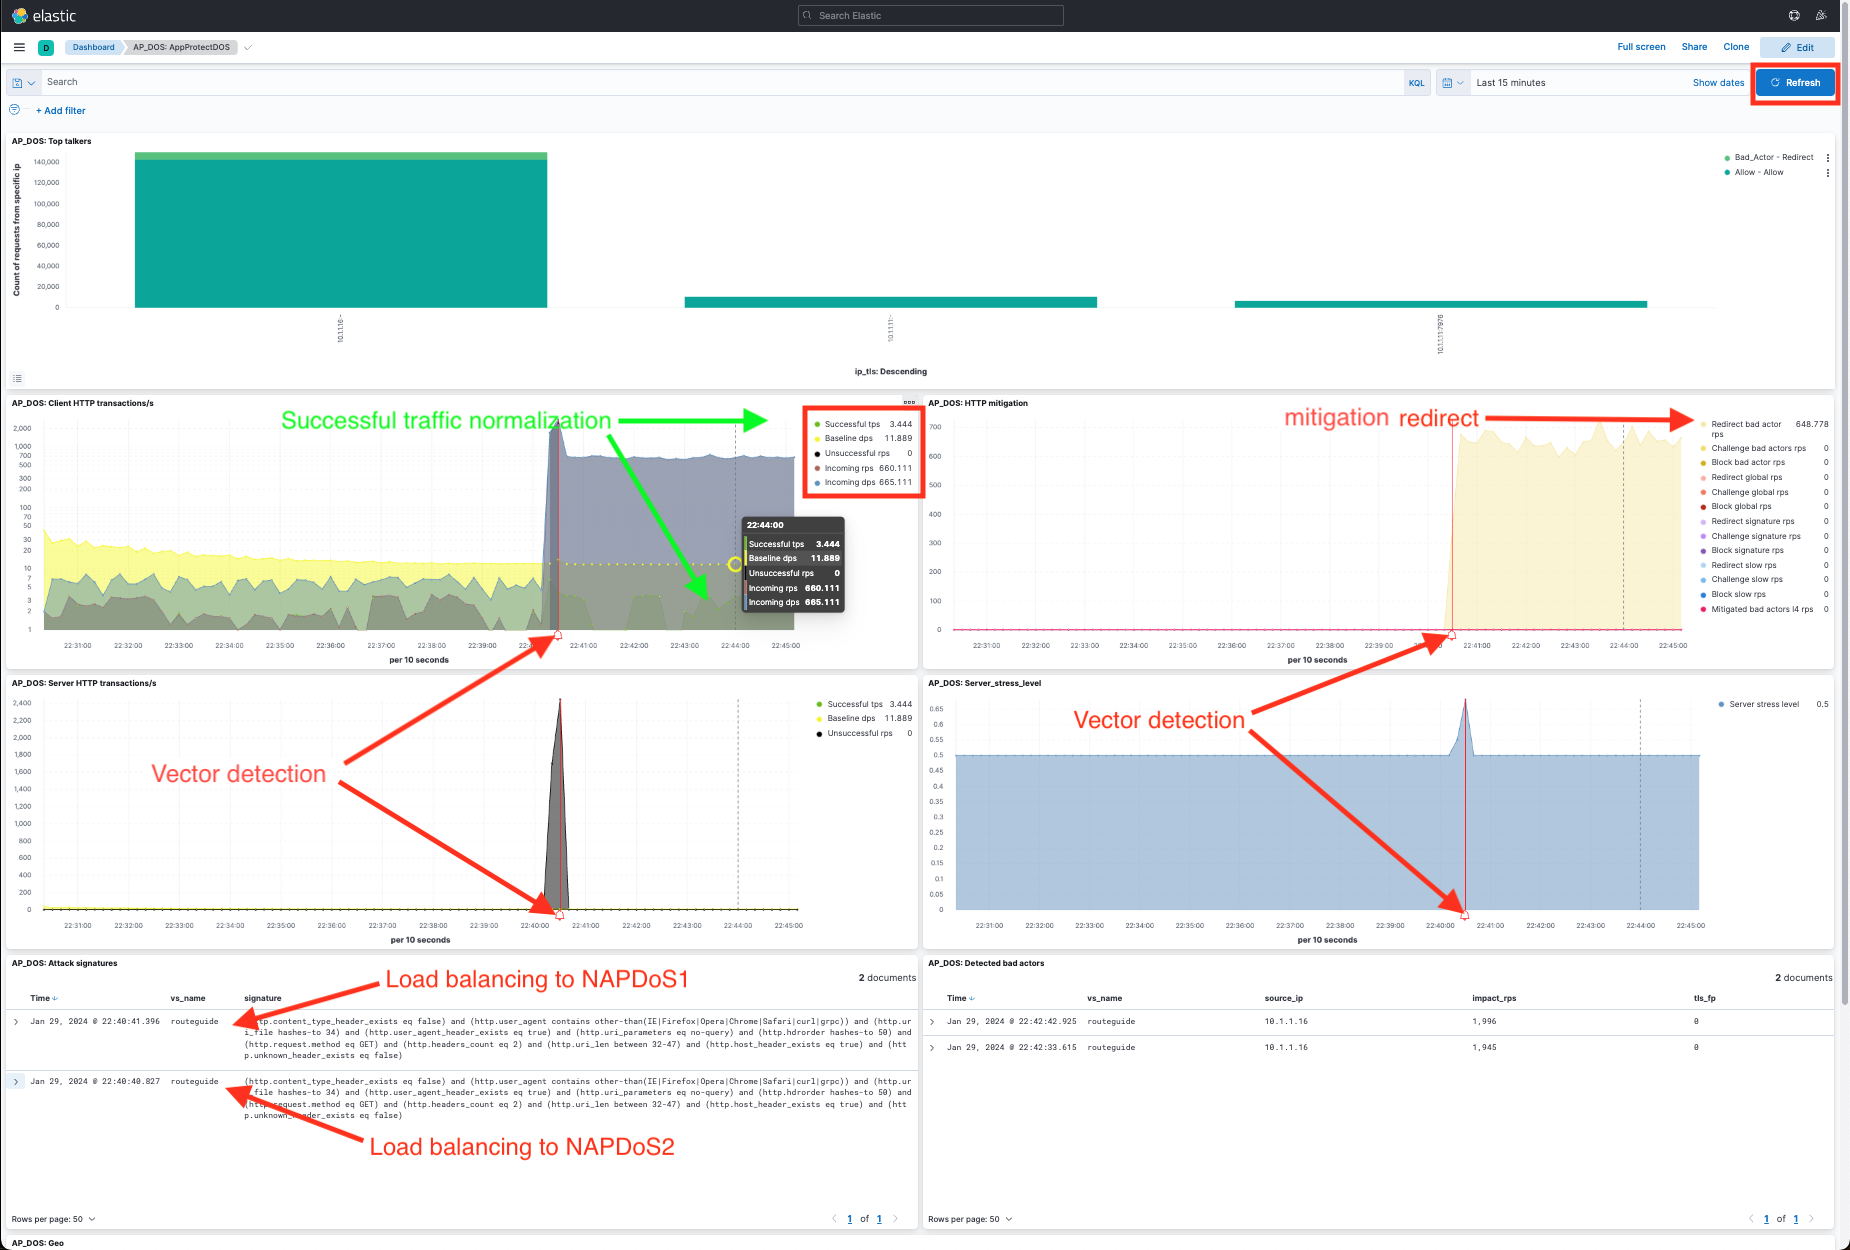Toggle the KQL query language switch
Image resolution: width=1850 pixels, height=1250 pixels.
pyautogui.click(x=1416, y=83)
